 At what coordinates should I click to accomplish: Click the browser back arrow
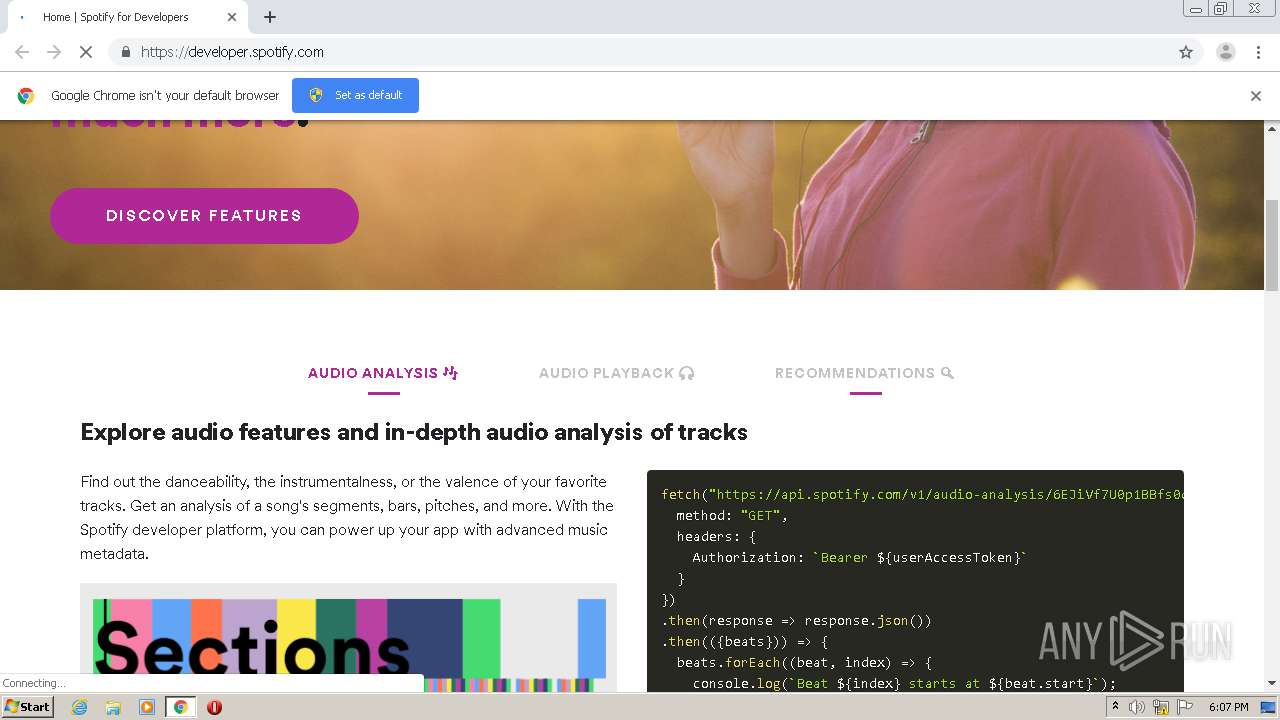tap(22, 52)
